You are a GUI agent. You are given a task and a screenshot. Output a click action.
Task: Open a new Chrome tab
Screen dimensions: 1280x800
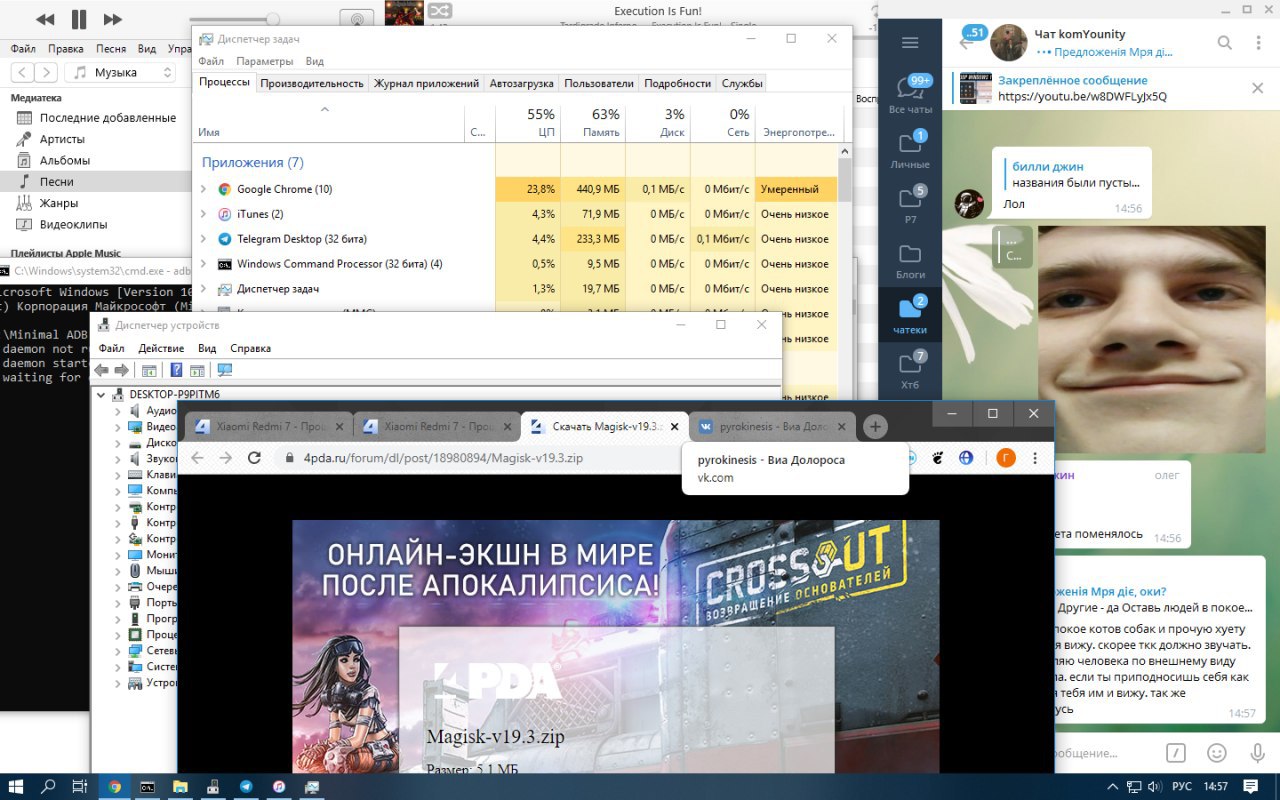pyautogui.click(x=875, y=427)
